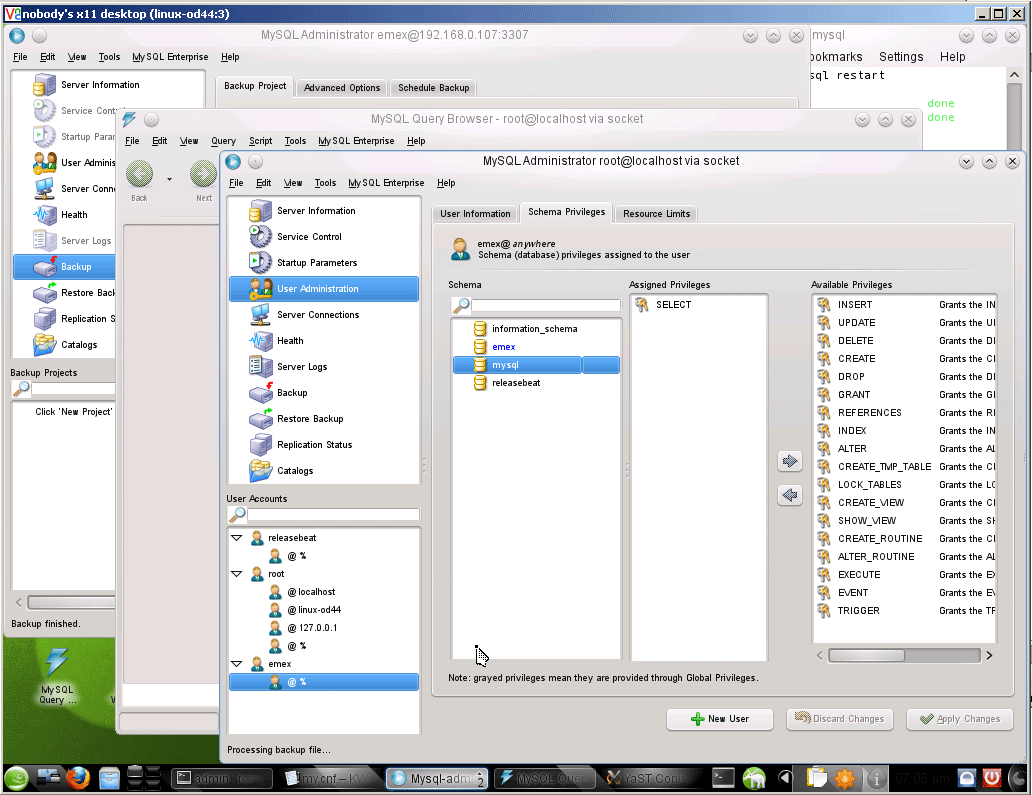Open the Query menu in Query Browser
The image size is (1032, 795).
[223, 141]
